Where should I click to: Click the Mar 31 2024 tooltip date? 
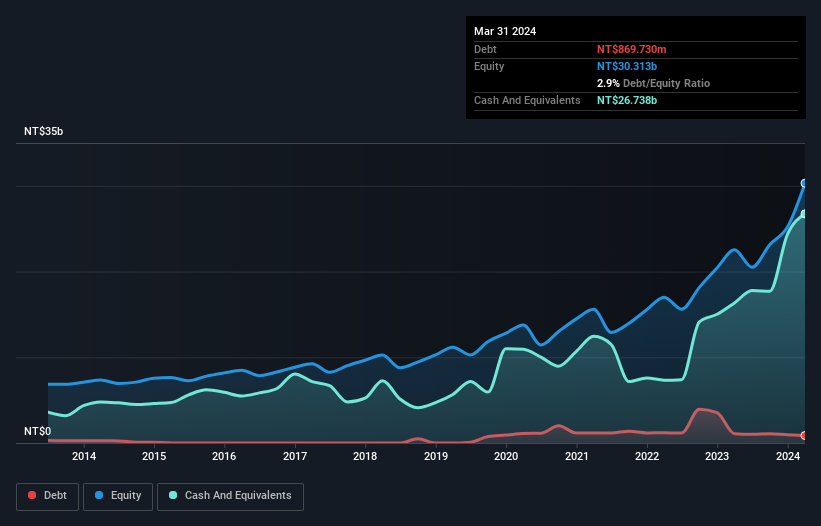tap(505, 31)
